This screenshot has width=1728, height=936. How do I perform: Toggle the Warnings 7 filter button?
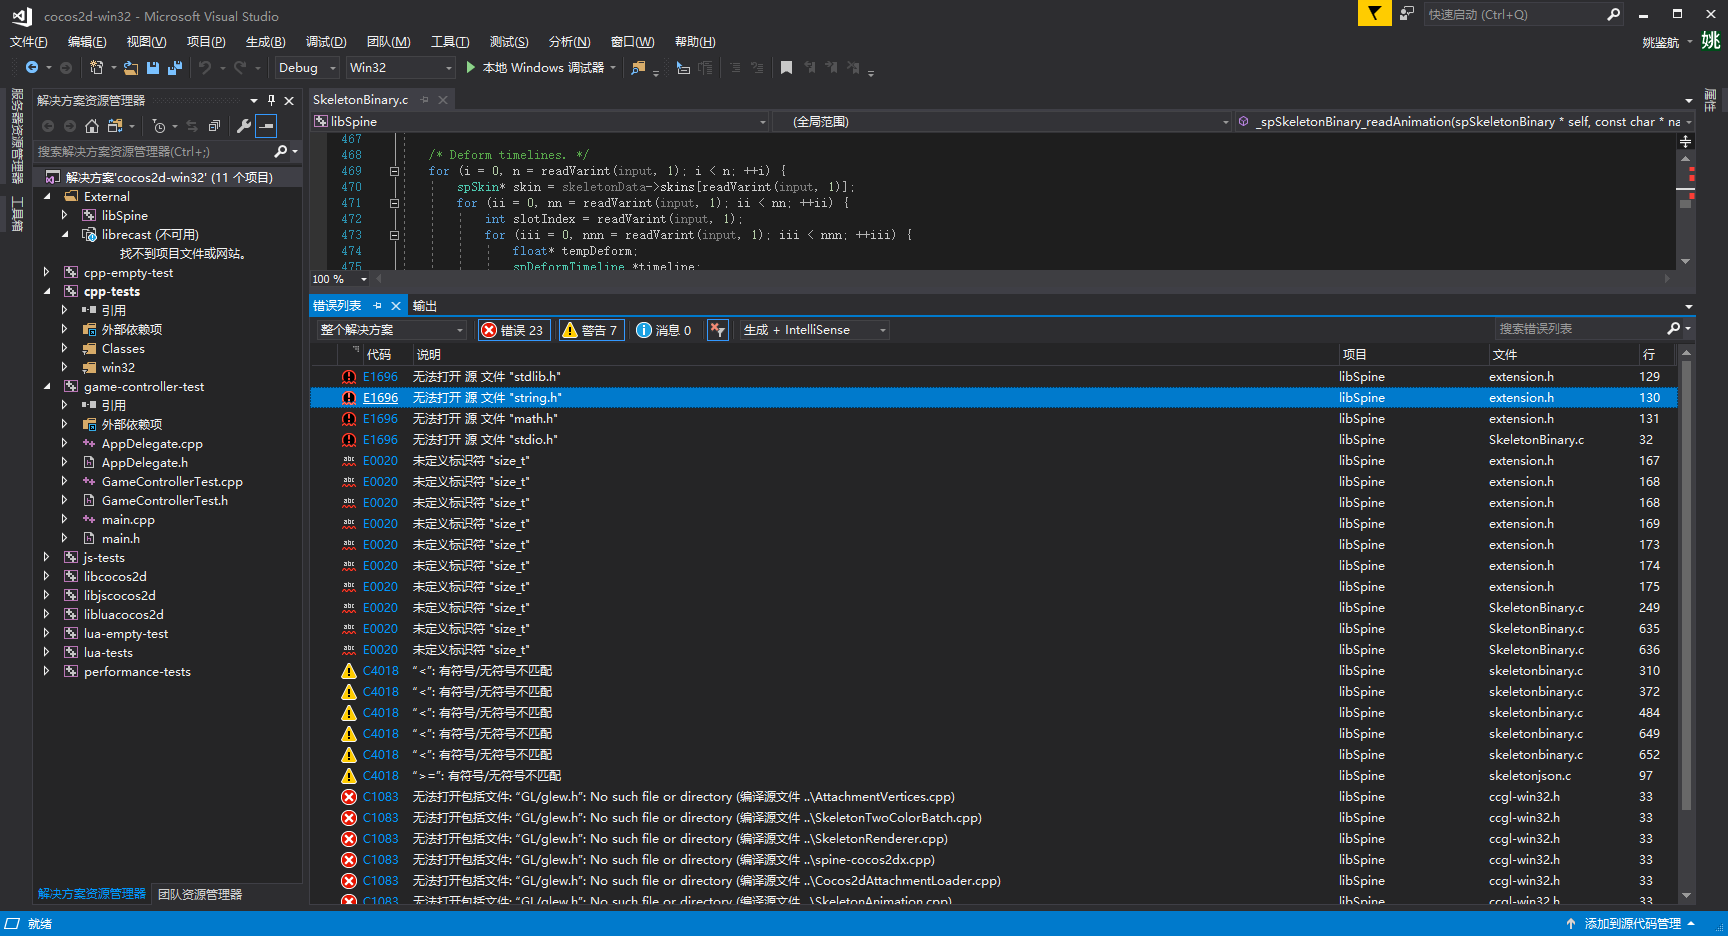(590, 330)
